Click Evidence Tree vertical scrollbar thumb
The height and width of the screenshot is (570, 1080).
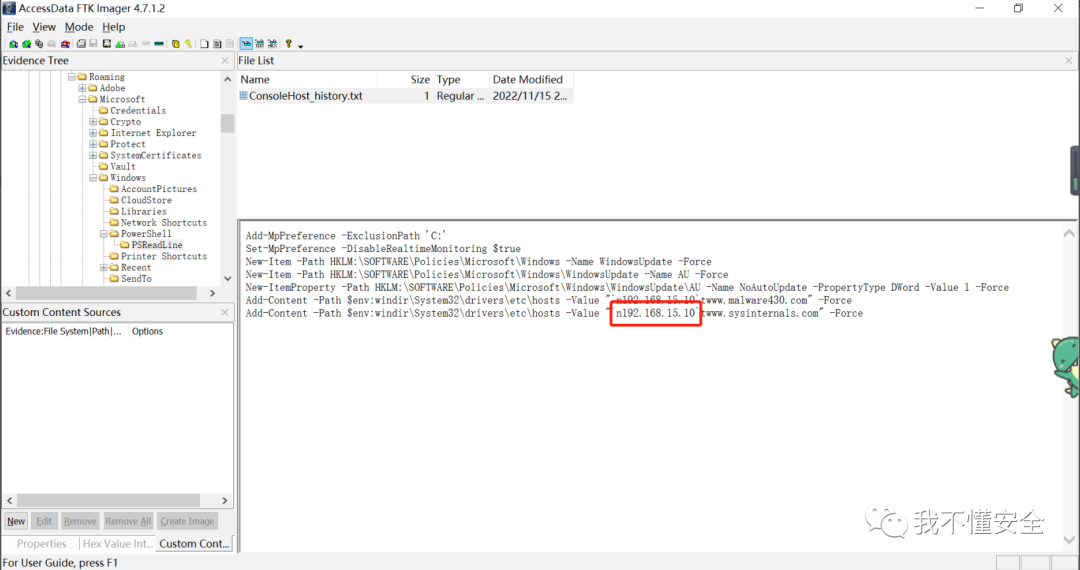click(227, 123)
